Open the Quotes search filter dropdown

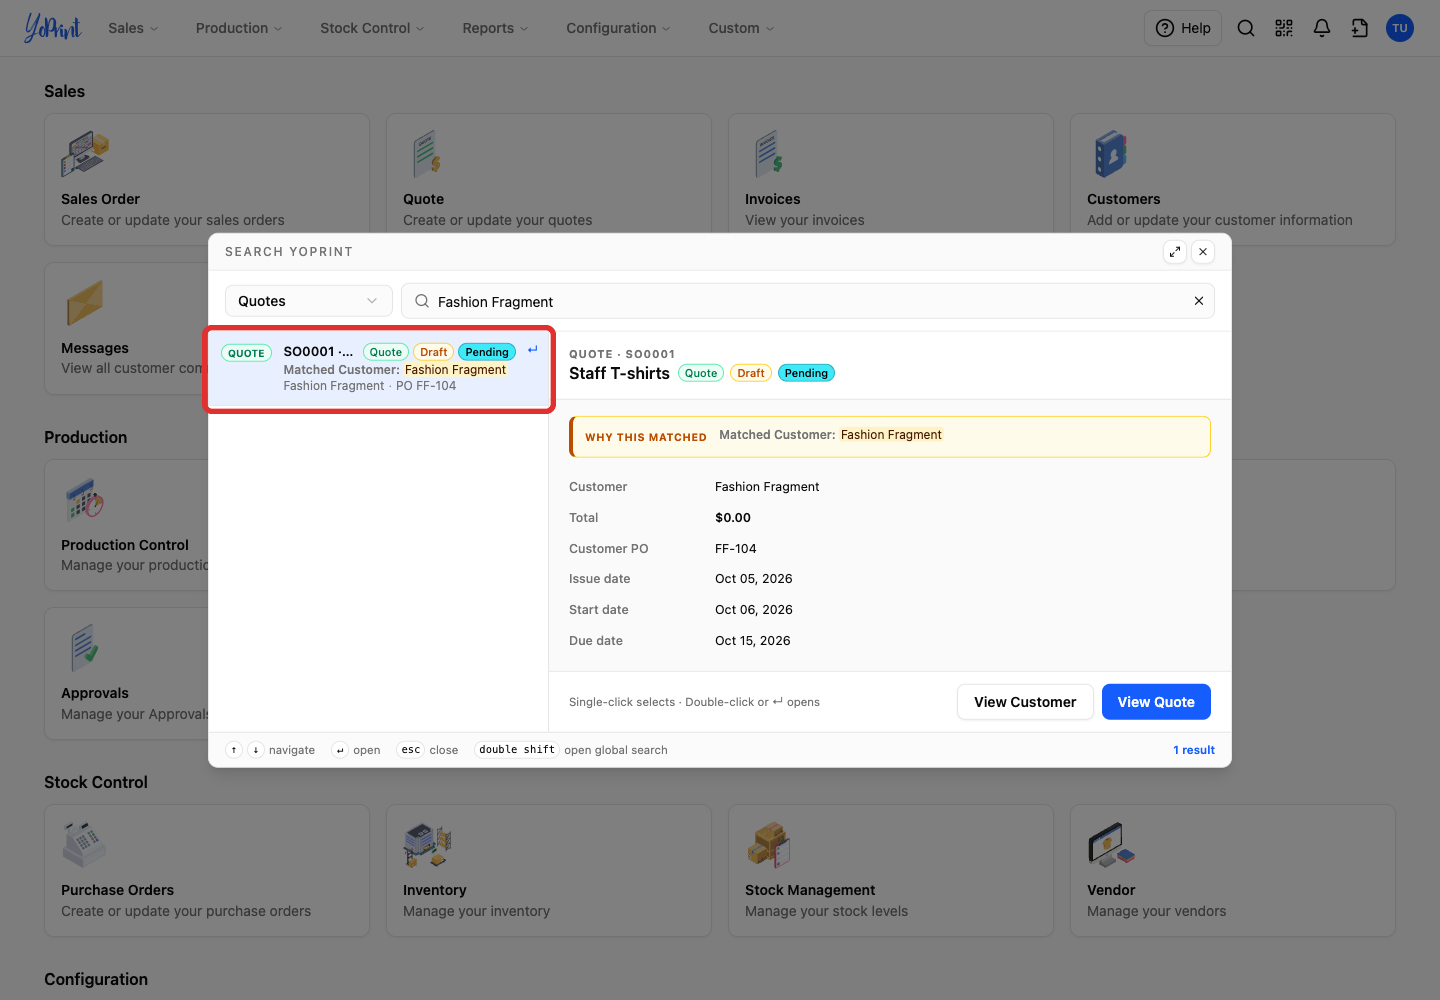pyautogui.click(x=308, y=301)
